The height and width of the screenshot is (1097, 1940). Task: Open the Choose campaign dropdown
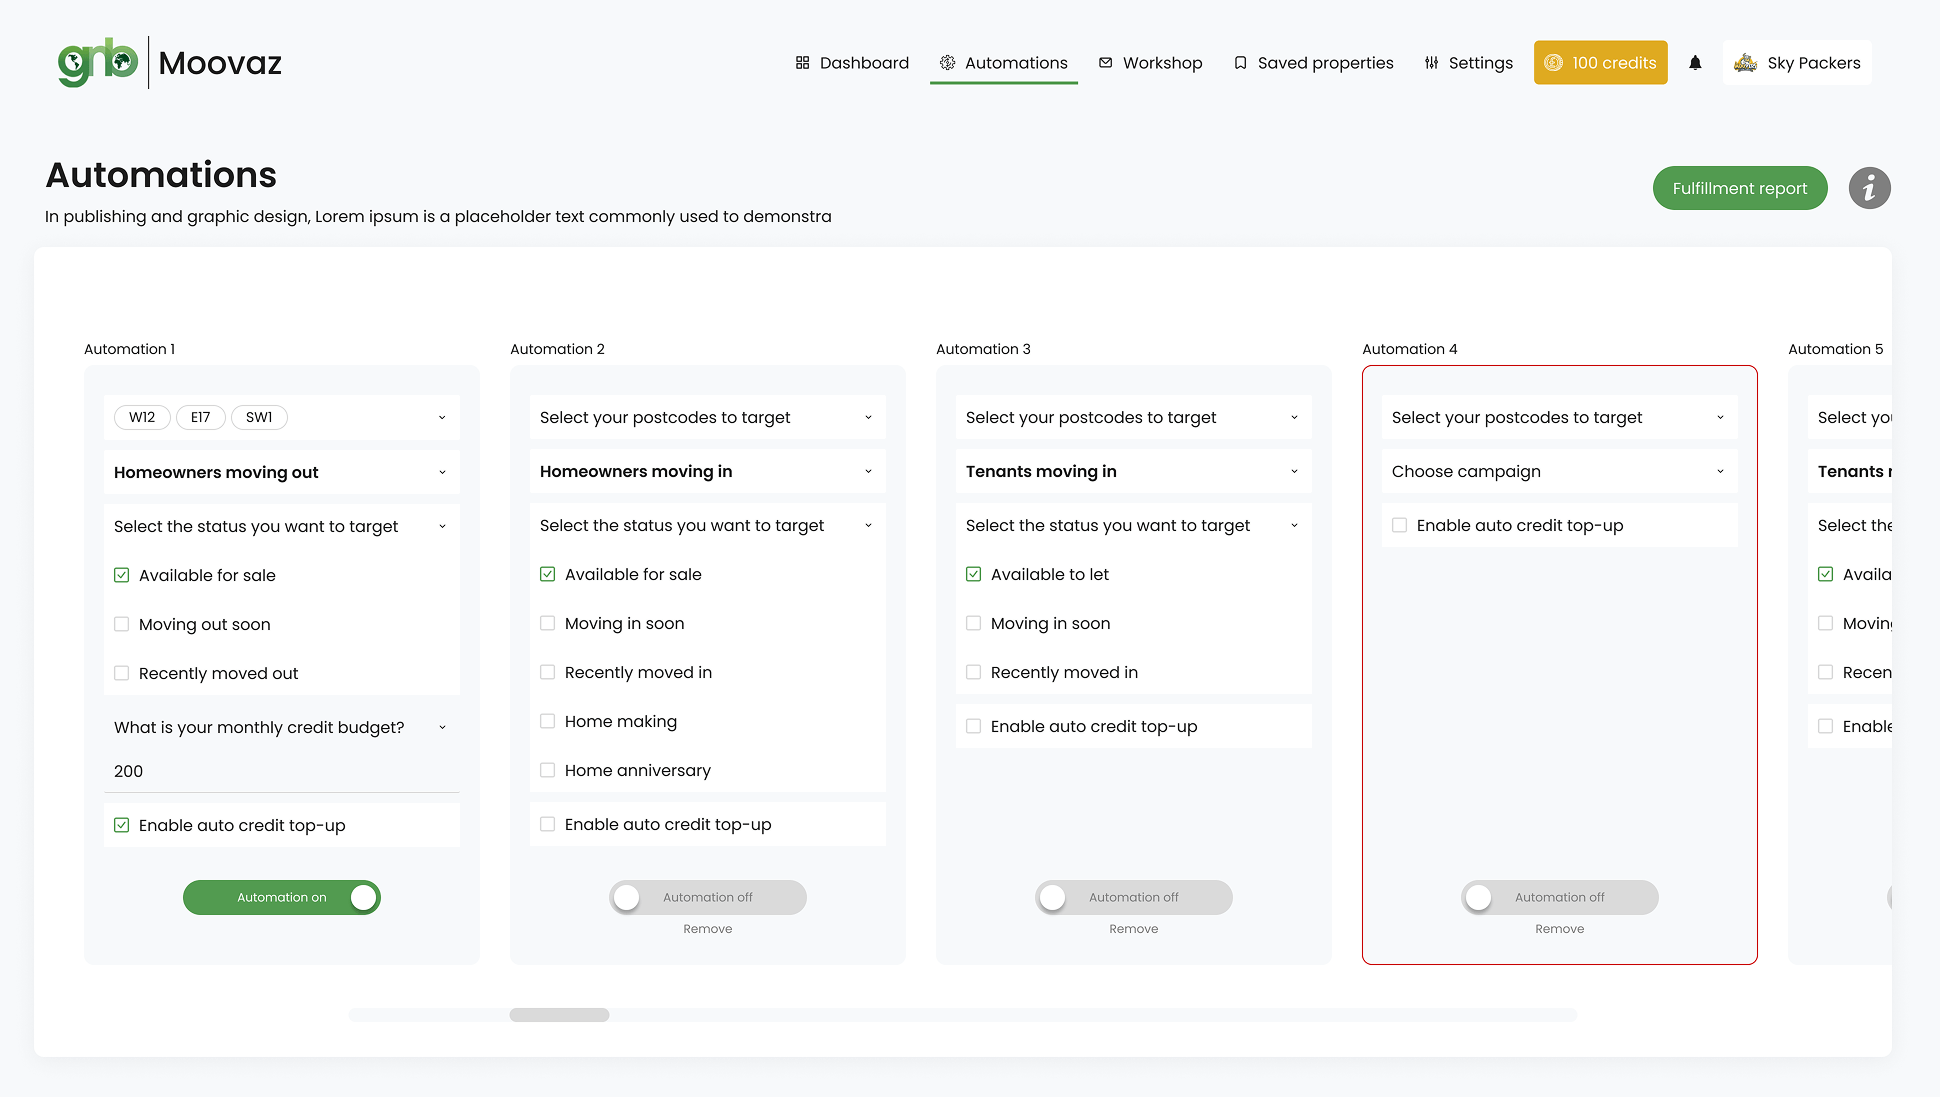pyautogui.click(x=1559, y=471)
